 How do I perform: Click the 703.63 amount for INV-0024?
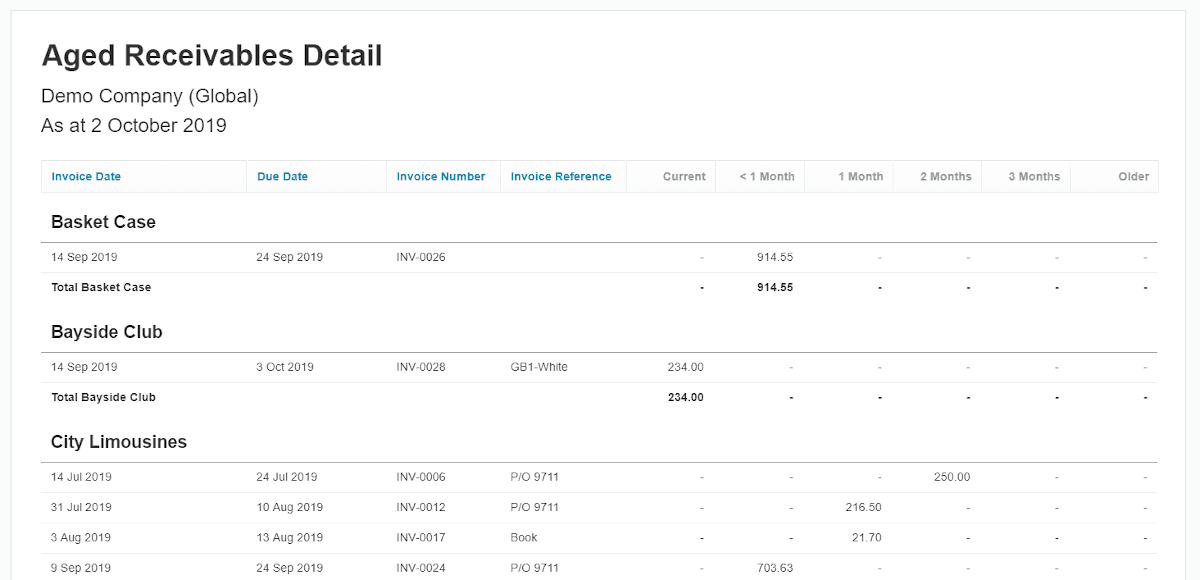pyautogui.click(x=775, y=568)
